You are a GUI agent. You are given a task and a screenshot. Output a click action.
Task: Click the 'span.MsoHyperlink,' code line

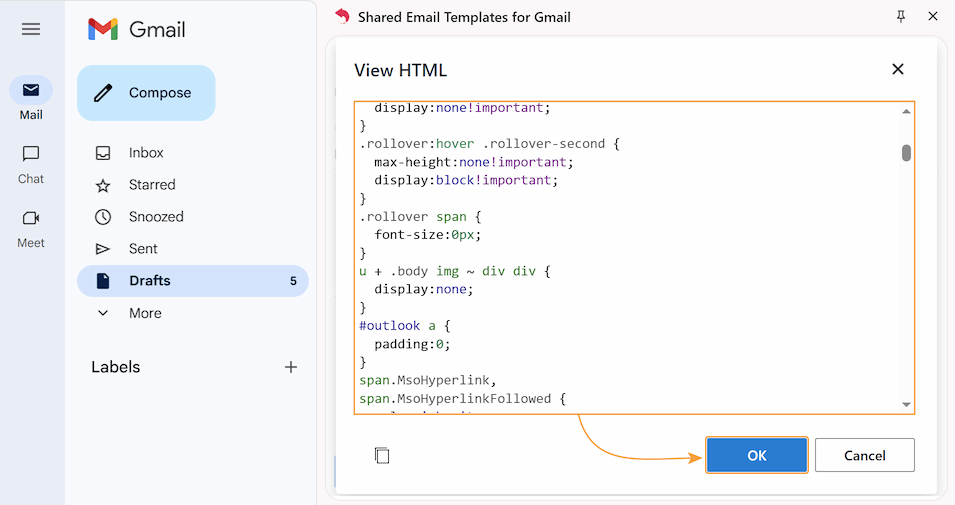(428, 381)
